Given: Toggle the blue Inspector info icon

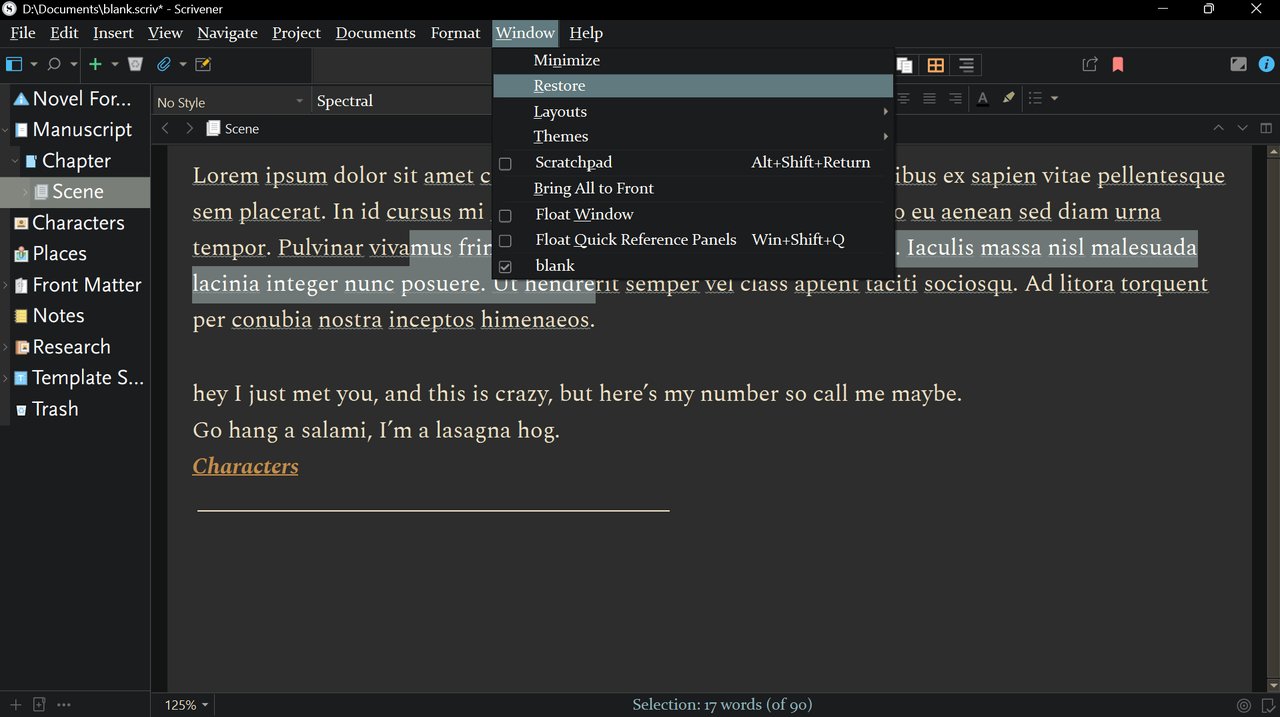Looking at the screenshot, I should click(1267, 64).
